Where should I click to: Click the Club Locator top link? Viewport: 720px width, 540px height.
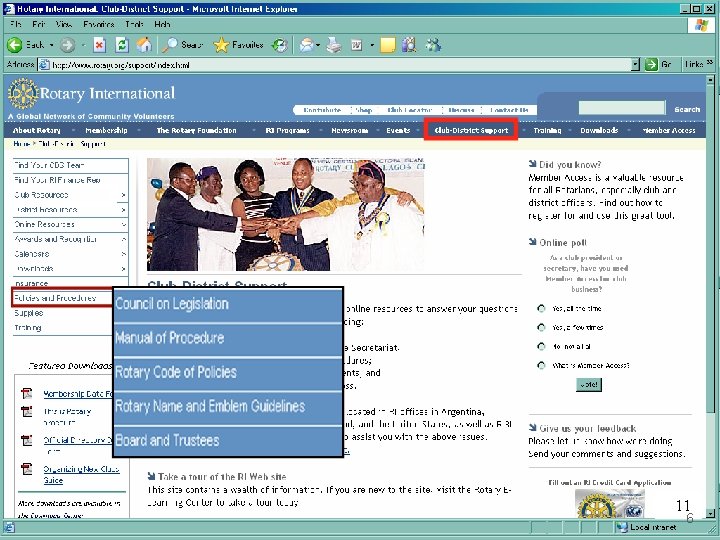tap(410, 110)
